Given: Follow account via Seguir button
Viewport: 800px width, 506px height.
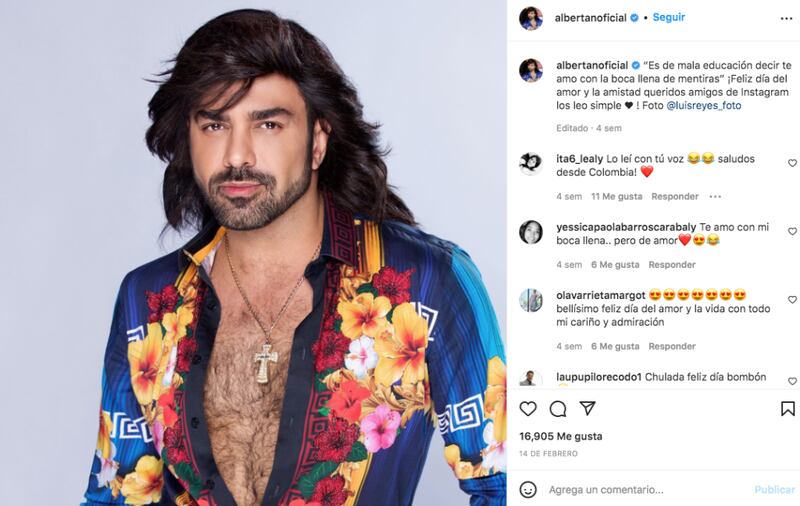Looking at the screenshot, I should 669,17.
